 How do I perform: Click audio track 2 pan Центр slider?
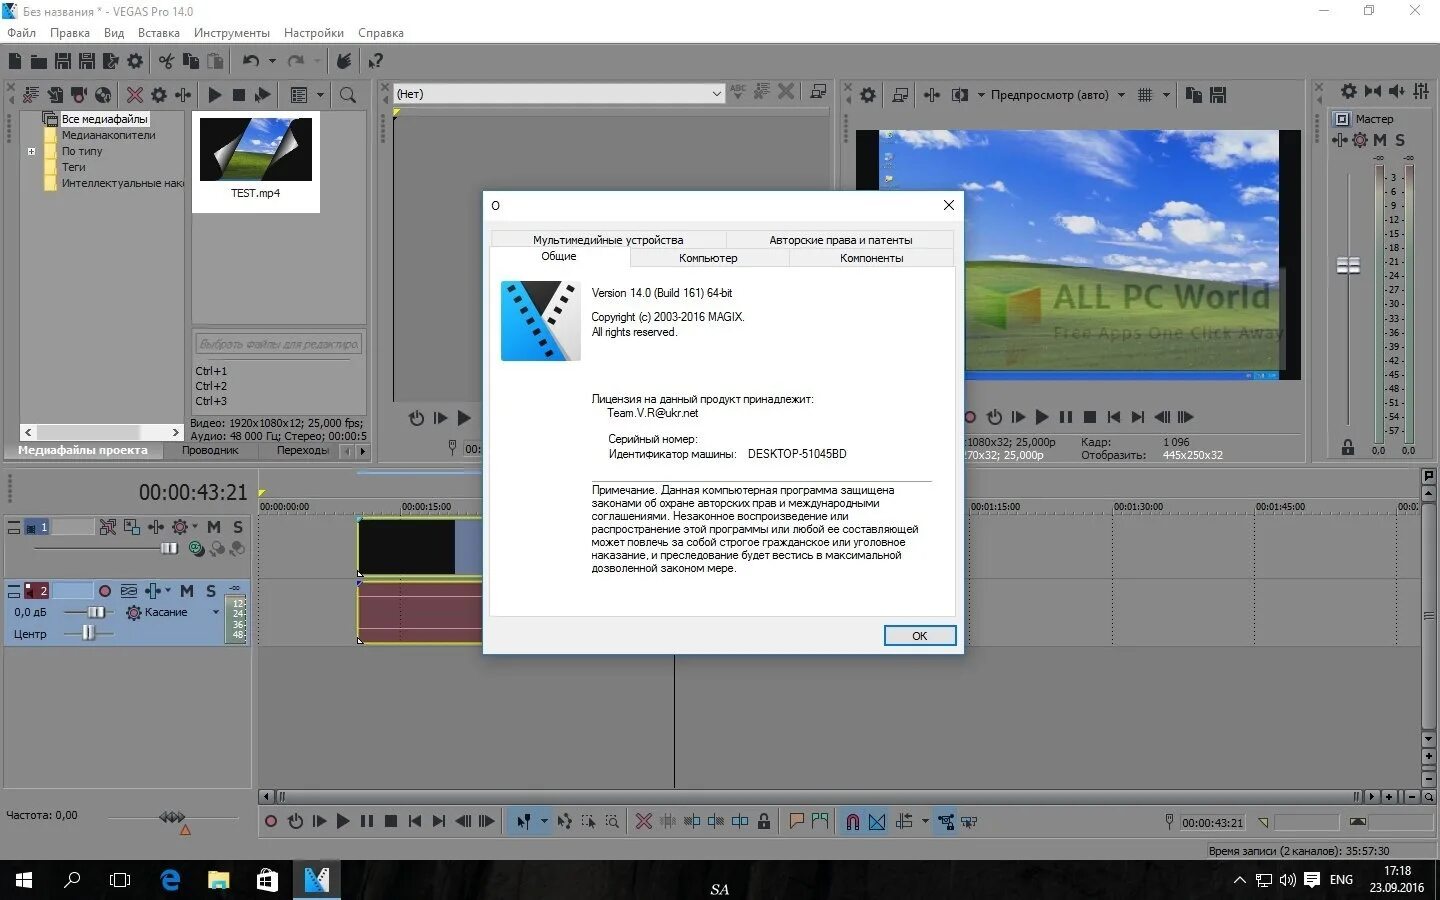[x=89, y=633]
